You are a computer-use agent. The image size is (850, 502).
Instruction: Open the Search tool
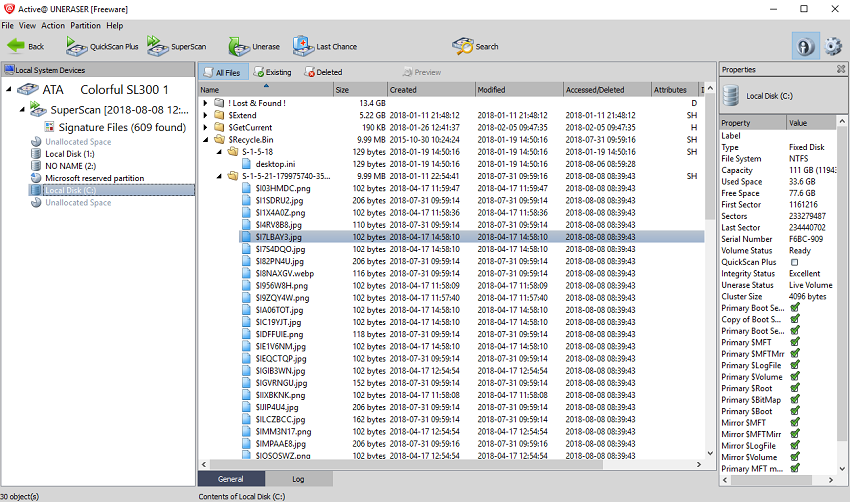click(x=475, y=47)
